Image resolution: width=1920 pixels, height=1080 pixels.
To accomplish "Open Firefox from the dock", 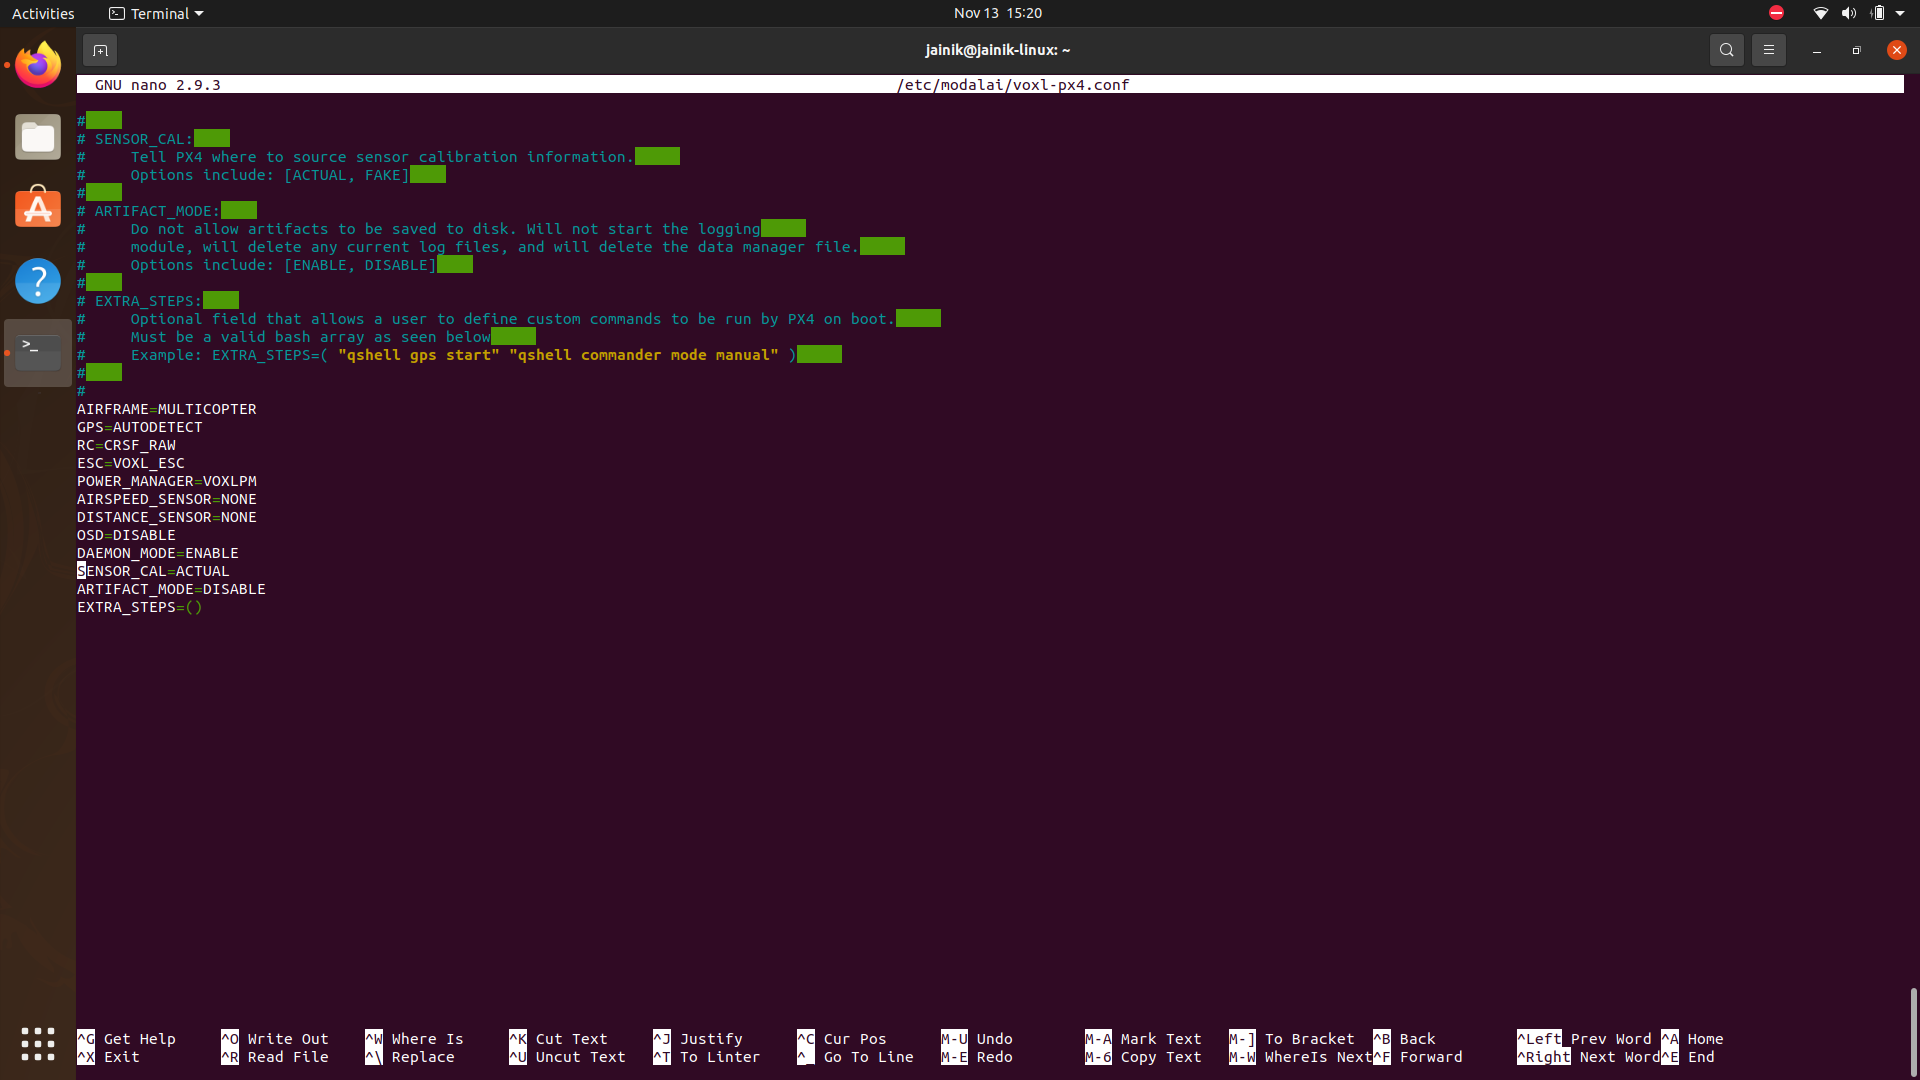I will point(38,65).
